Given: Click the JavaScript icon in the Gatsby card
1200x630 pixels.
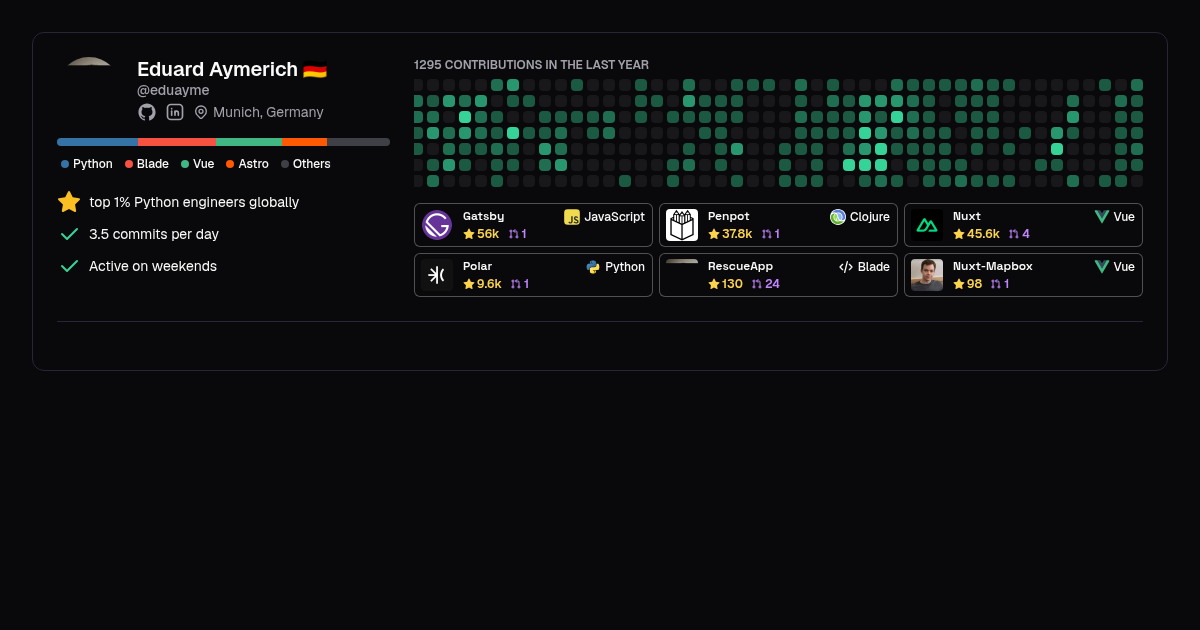Looking at the screenshot, I should tap(572, 217).
